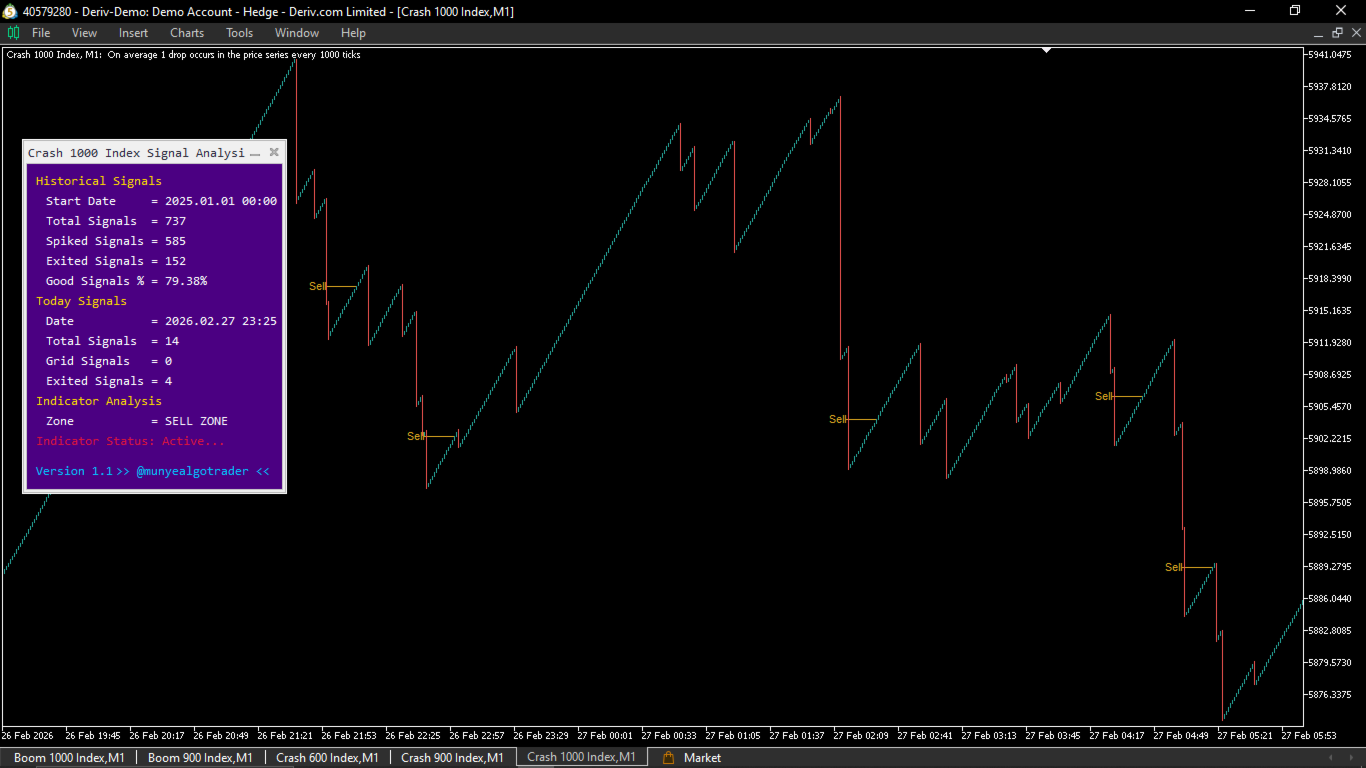Click the chart shift triangle marker at top
This screenshot has height=768, width=1366.
tap(1046, 50)
